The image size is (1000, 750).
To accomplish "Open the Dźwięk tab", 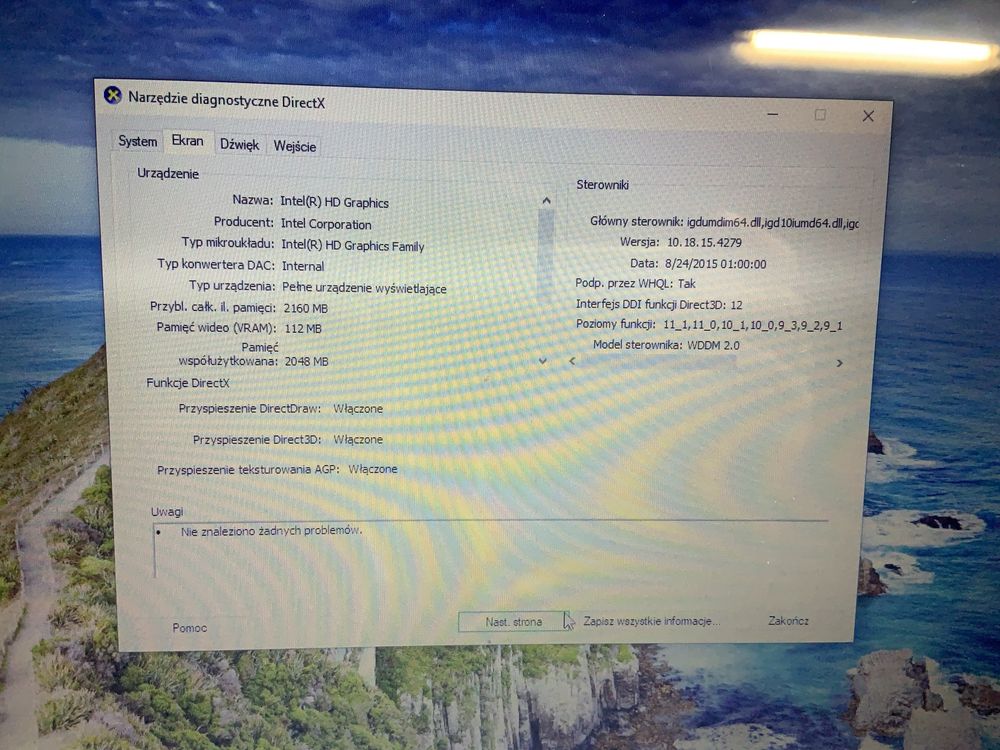I will tap(239, 145).
